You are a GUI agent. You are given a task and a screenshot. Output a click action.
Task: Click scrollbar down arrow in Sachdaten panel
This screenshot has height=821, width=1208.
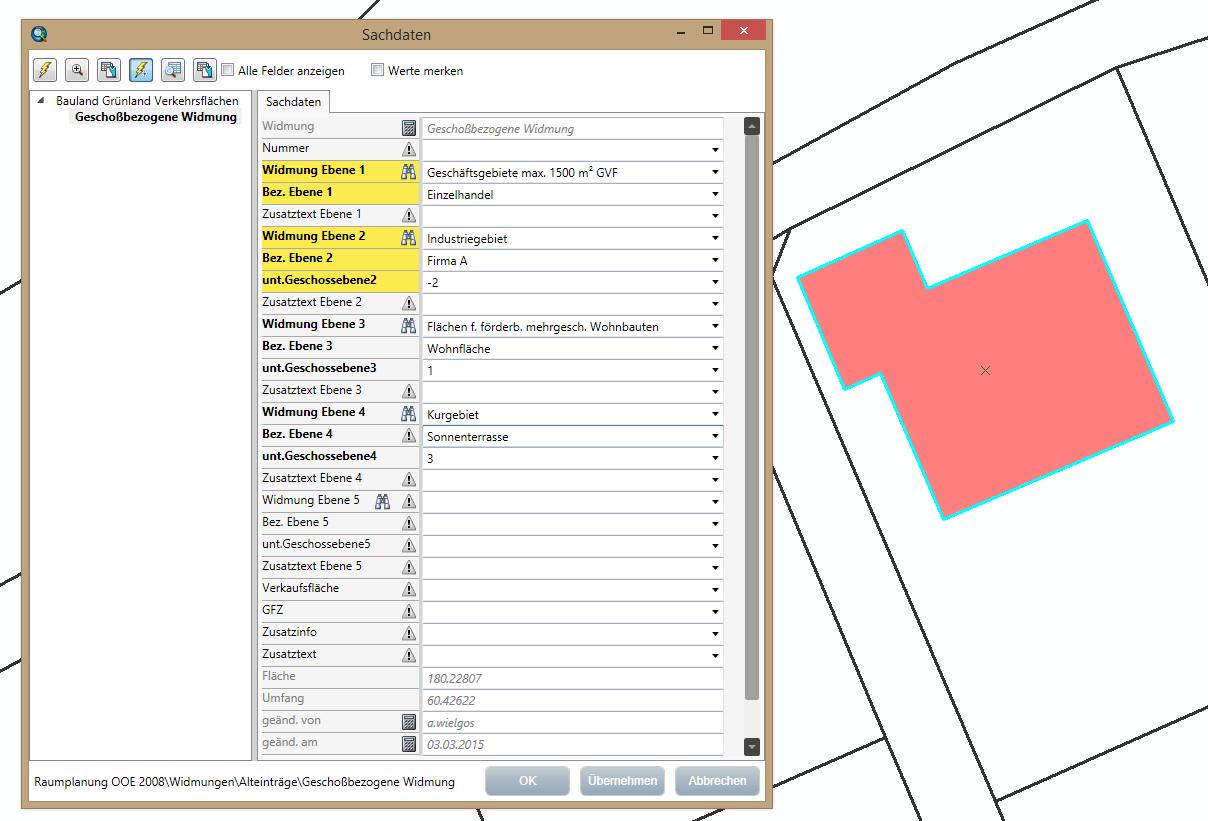752,747
